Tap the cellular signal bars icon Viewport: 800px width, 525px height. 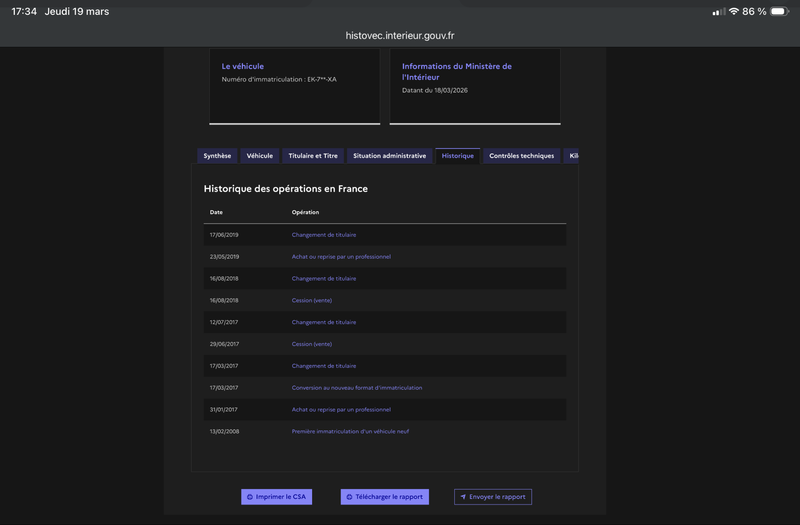[718, 12]
